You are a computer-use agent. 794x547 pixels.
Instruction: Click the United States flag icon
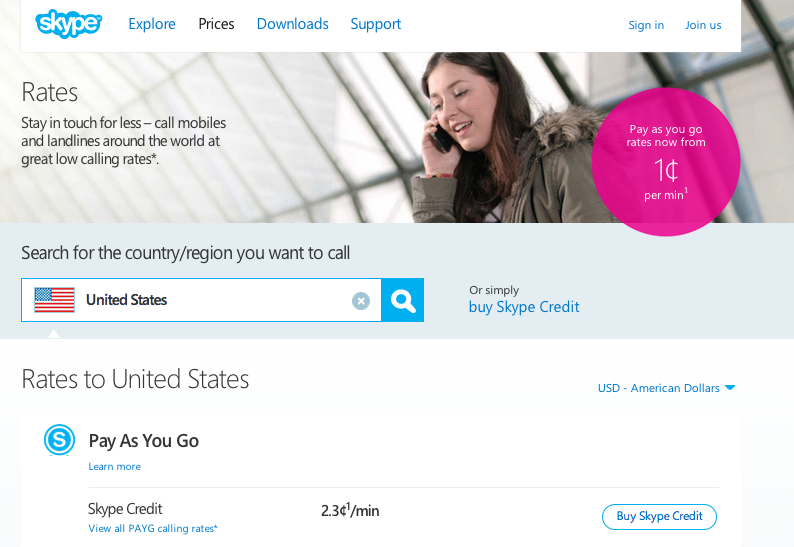54,300
